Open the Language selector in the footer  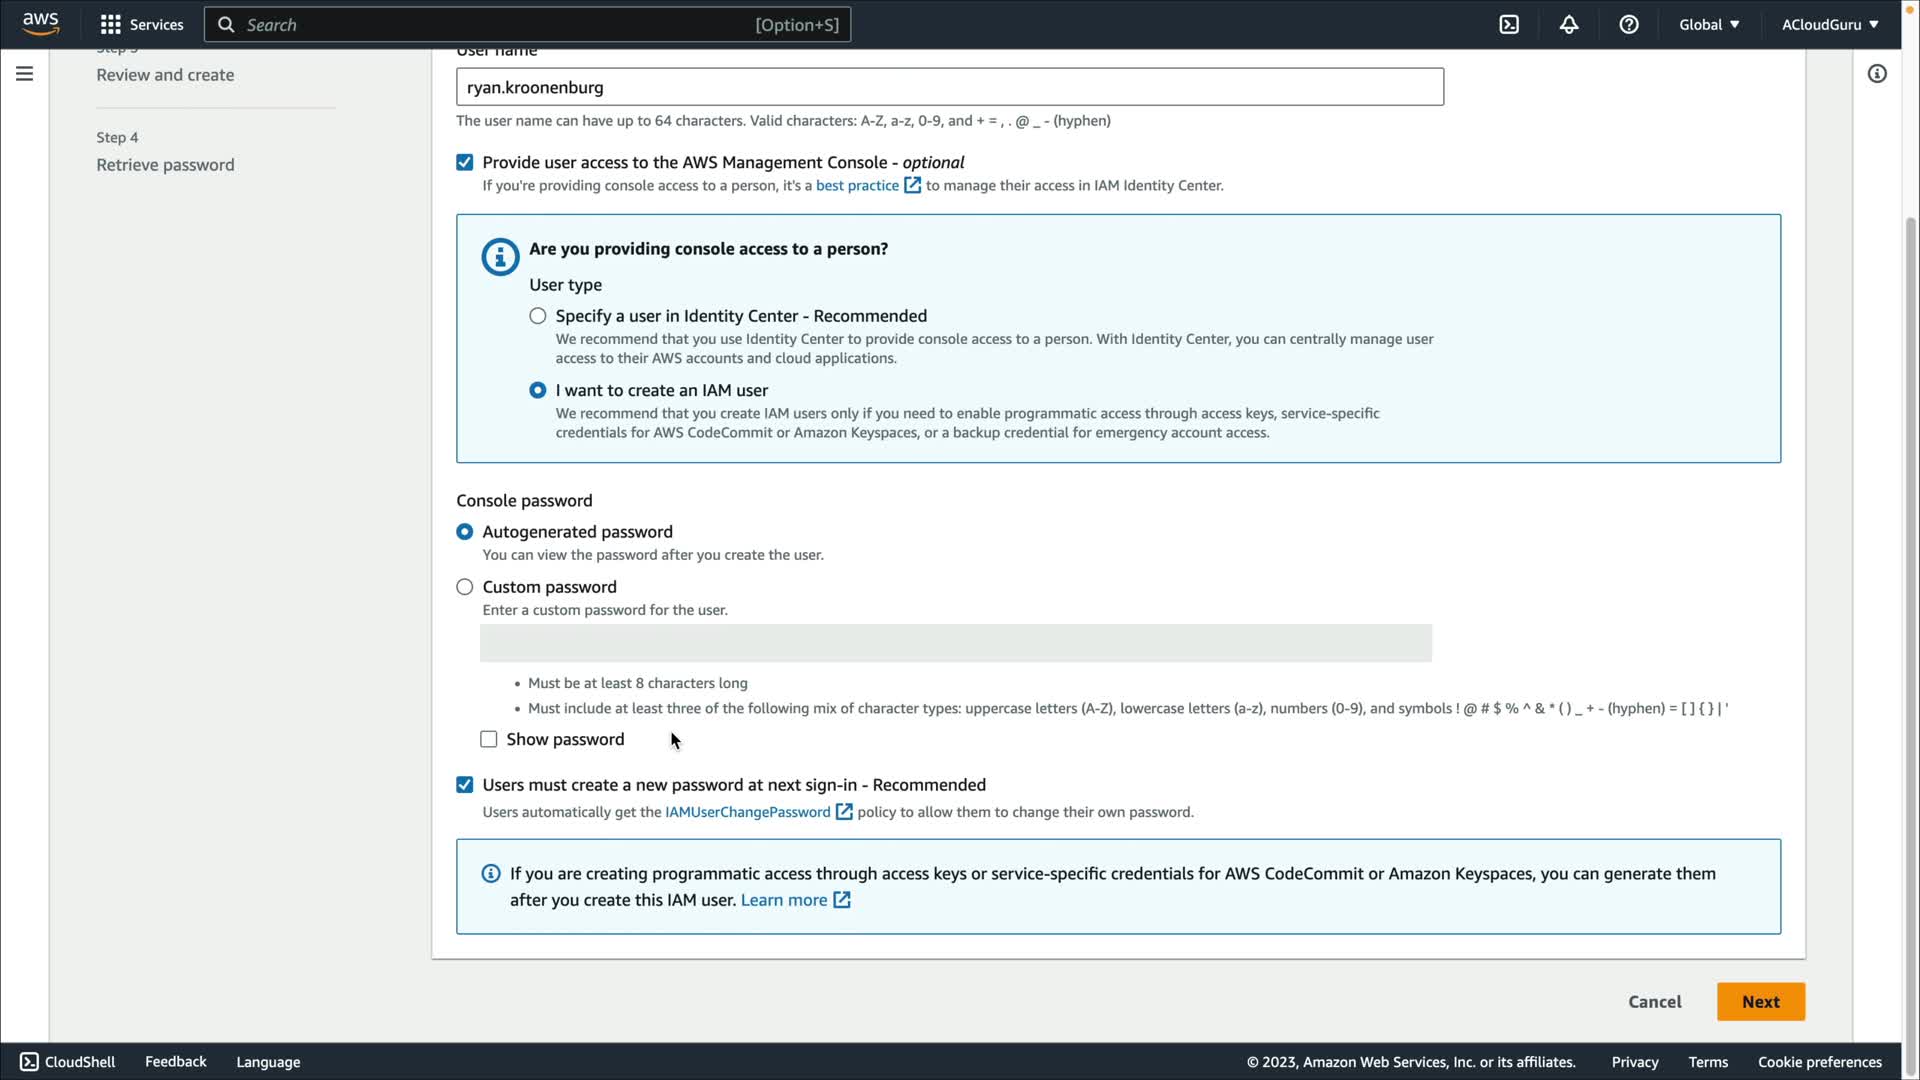point(268,1062)
